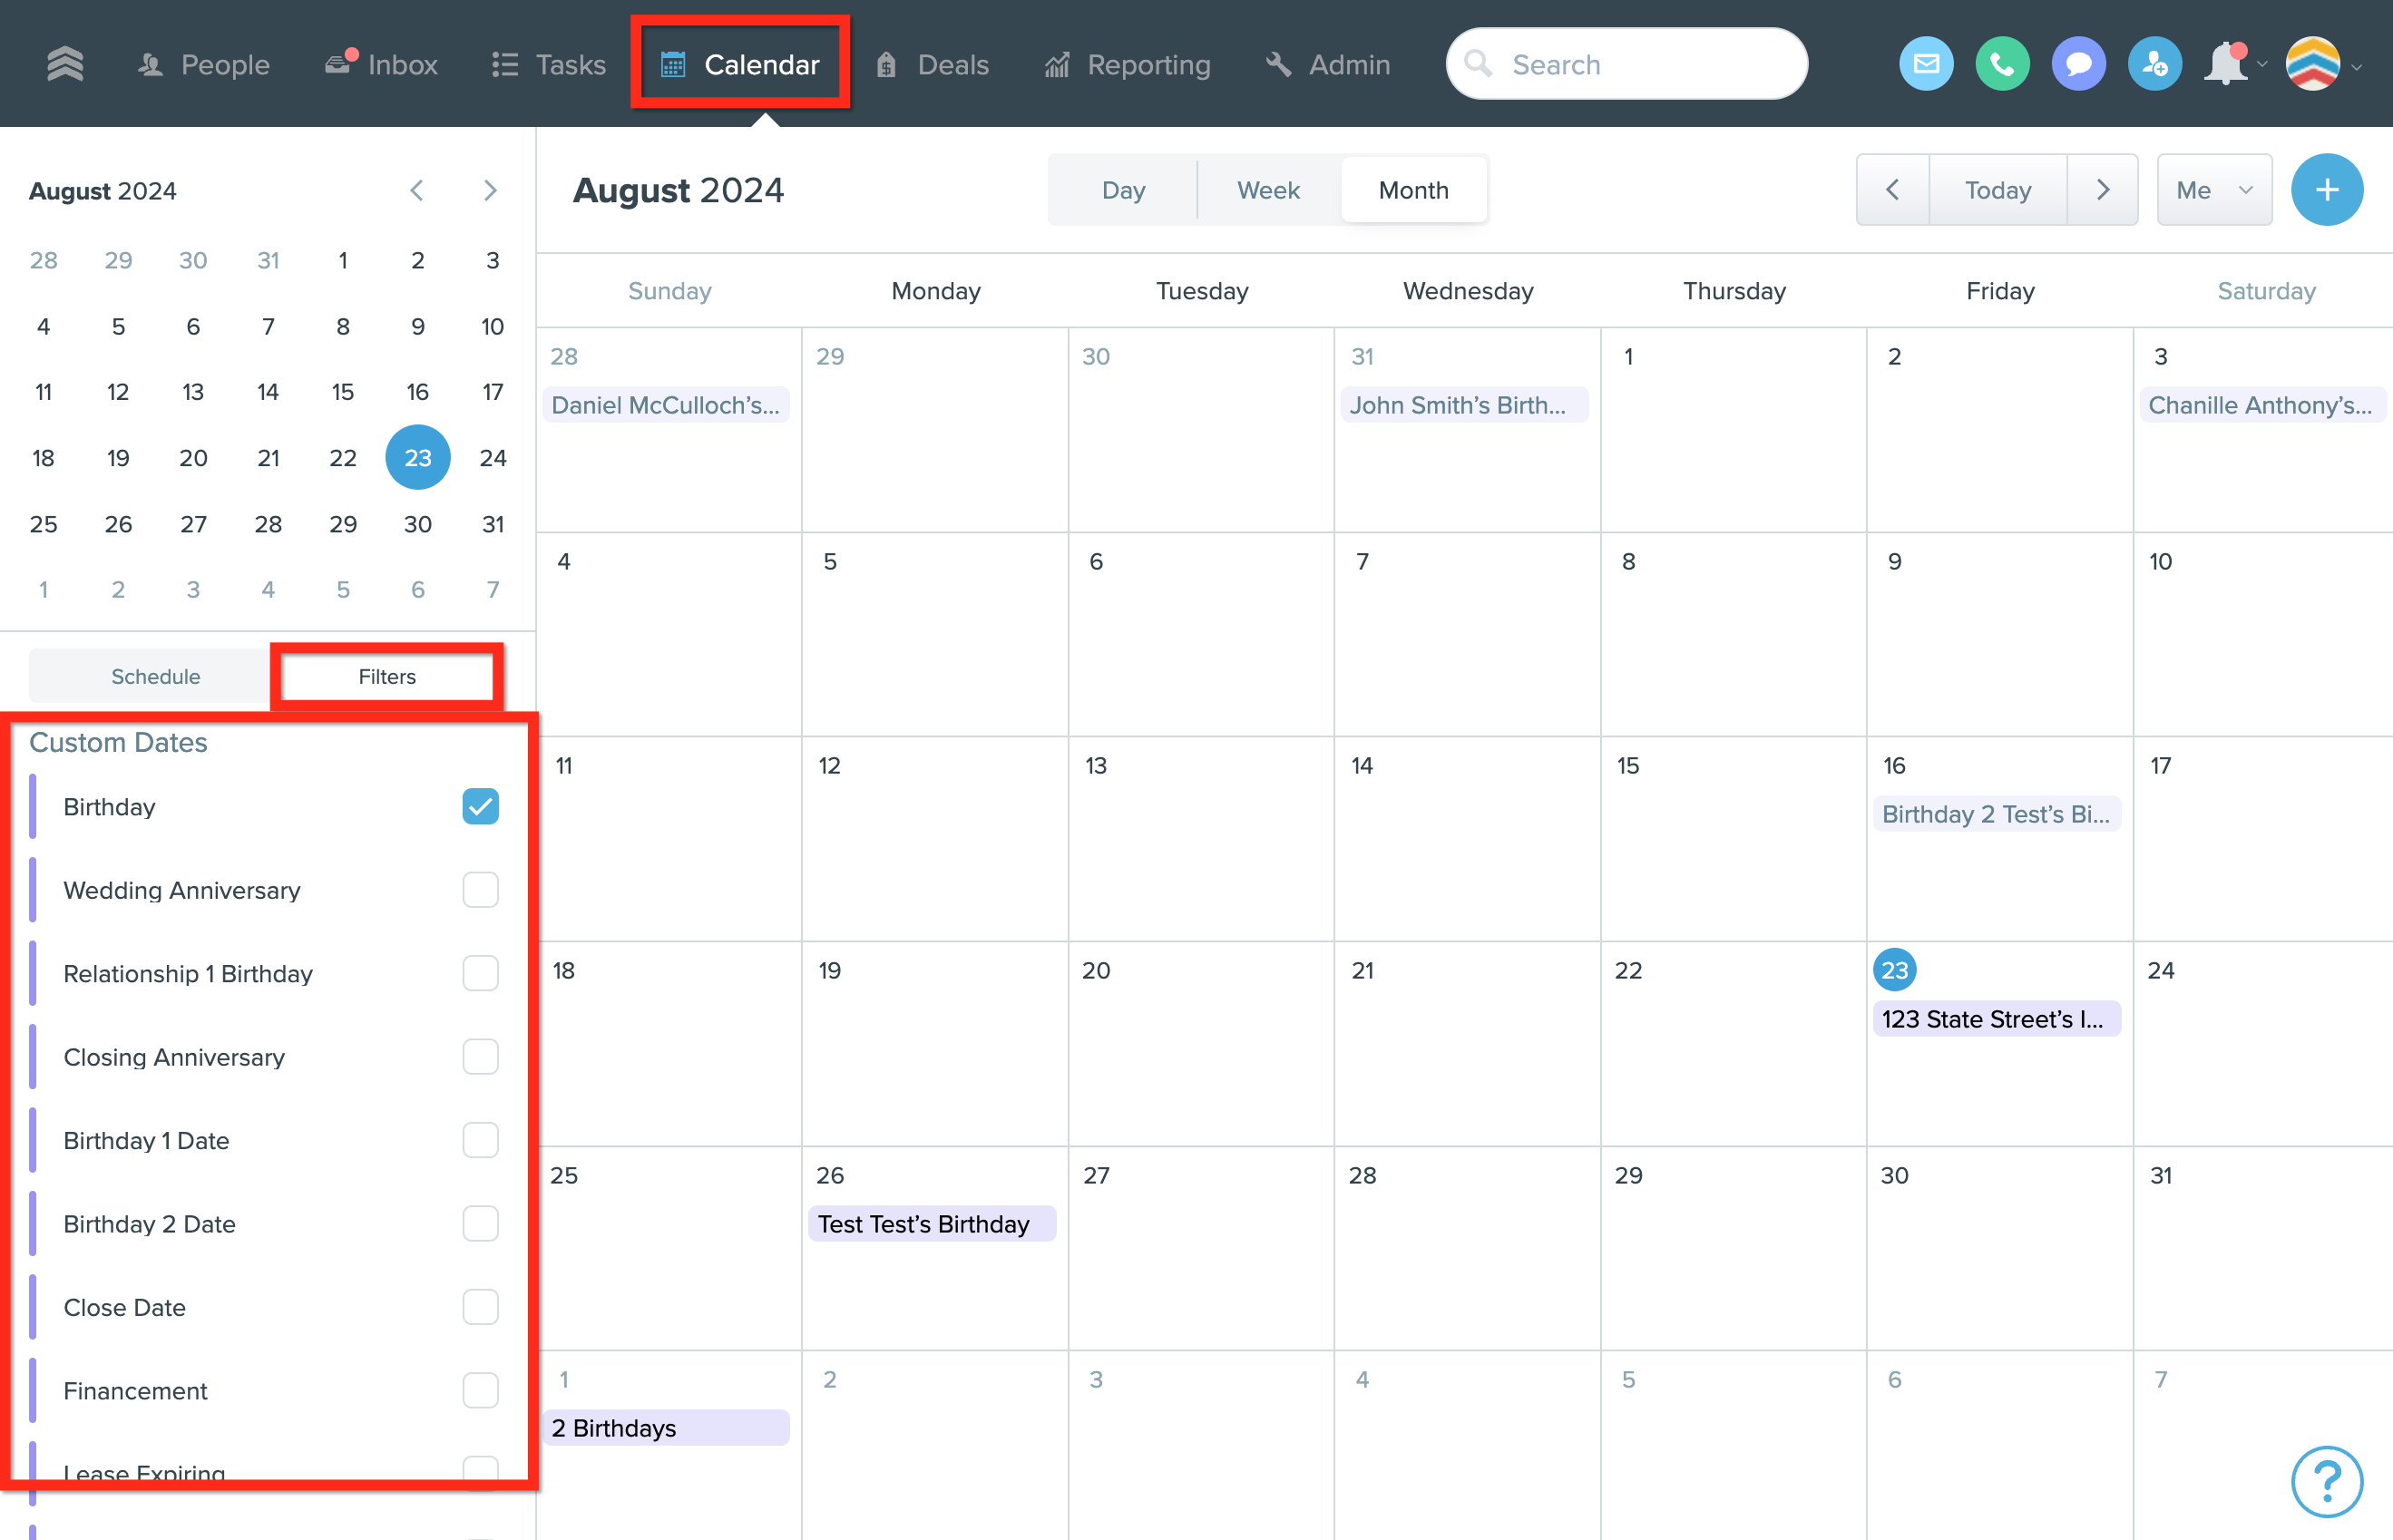
Task: Click the green phone call icon
Action: [x=2001, y=64]
